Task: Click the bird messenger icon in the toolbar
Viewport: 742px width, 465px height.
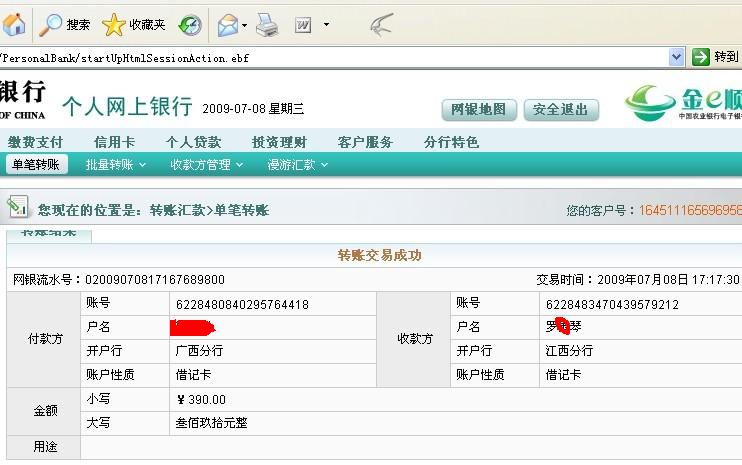Action: 382,25
